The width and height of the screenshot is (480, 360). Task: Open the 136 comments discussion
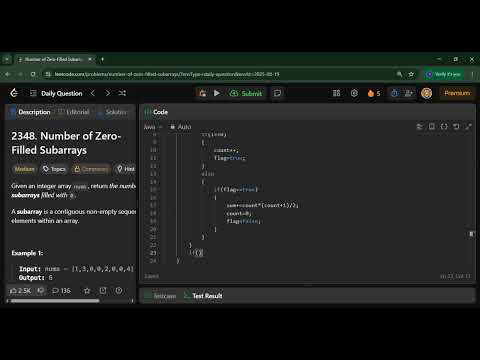tap(61, 291)
